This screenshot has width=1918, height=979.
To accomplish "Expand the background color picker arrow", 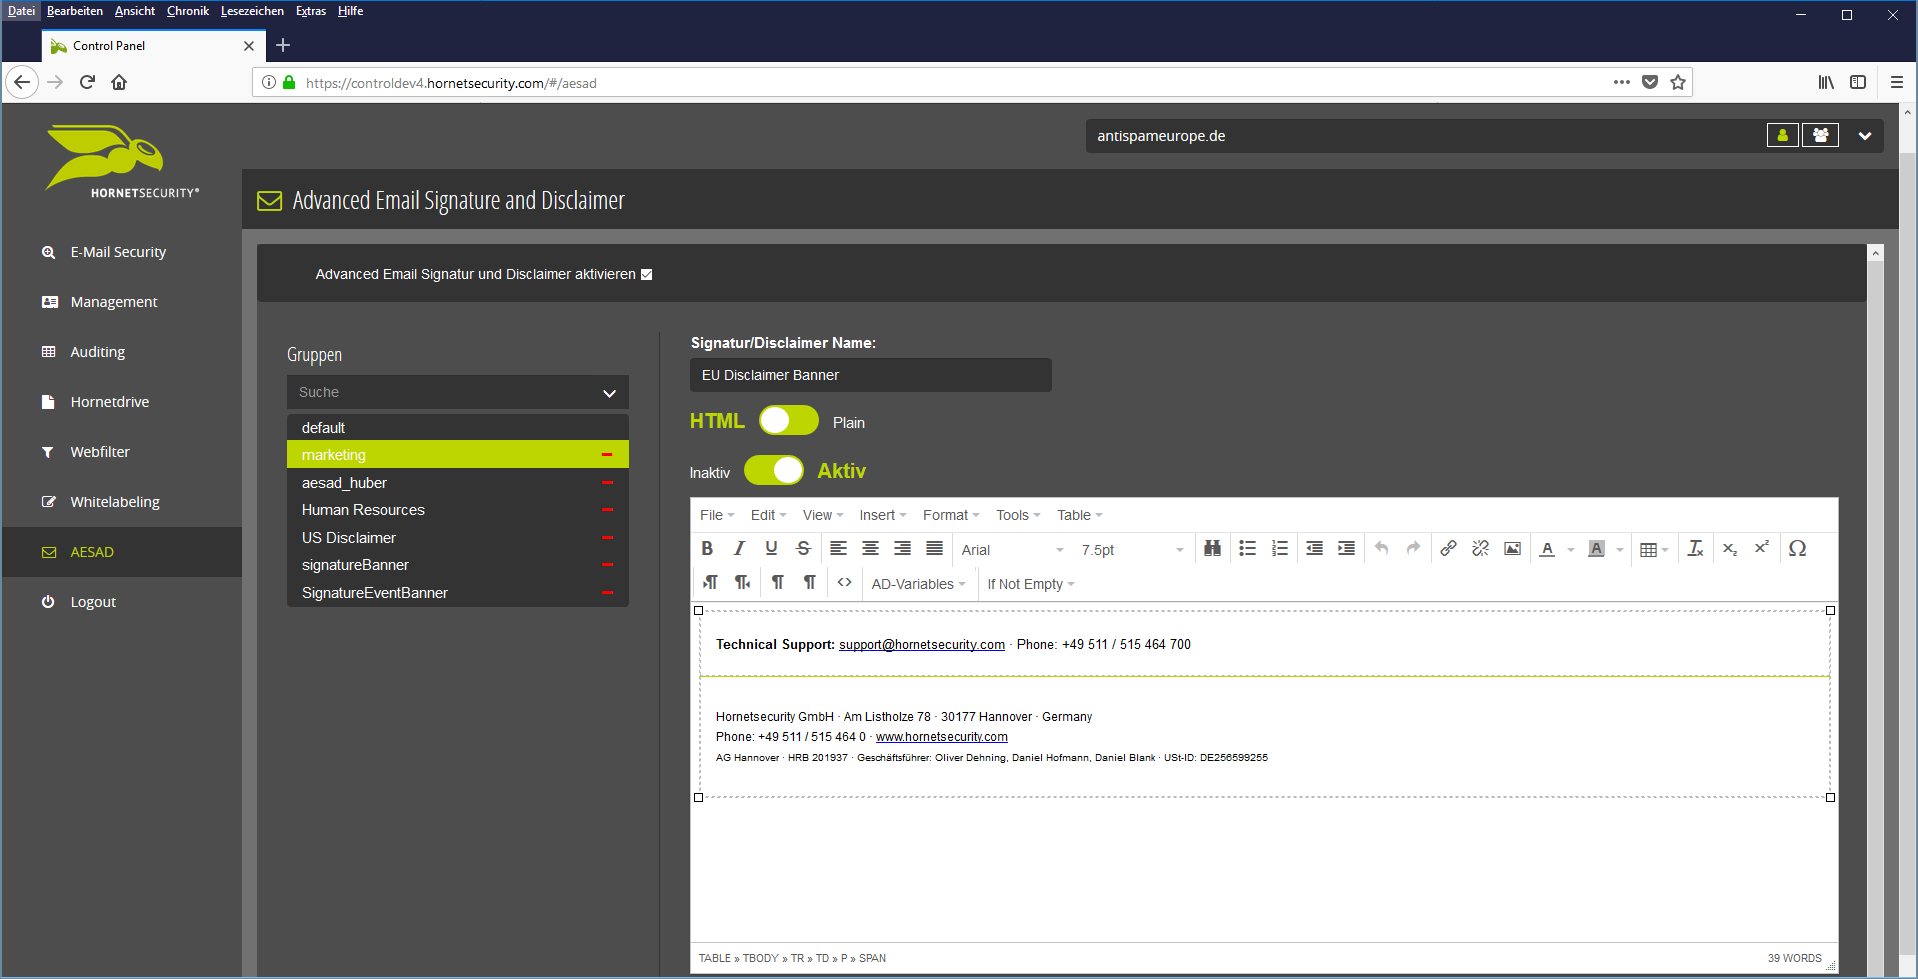I will (1620, 549).
